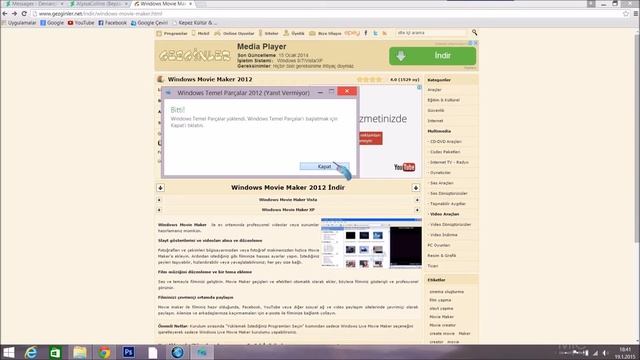
Task: Open the Internet TV - Radyo subcategory
Action: coord(449,162)
